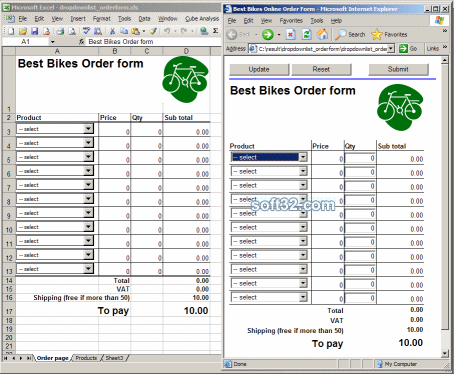Viewport: 454px width, 374px height.
Task: Click the browser vertical scrollbar down arrow
Action: tap(444, 353)
